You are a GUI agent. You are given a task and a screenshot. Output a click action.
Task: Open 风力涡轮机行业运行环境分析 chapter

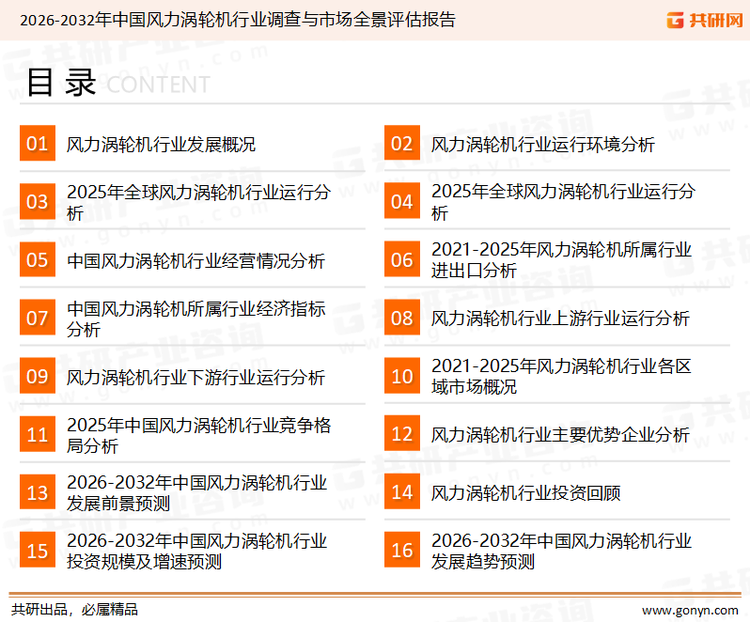click(x=543, y=144)
